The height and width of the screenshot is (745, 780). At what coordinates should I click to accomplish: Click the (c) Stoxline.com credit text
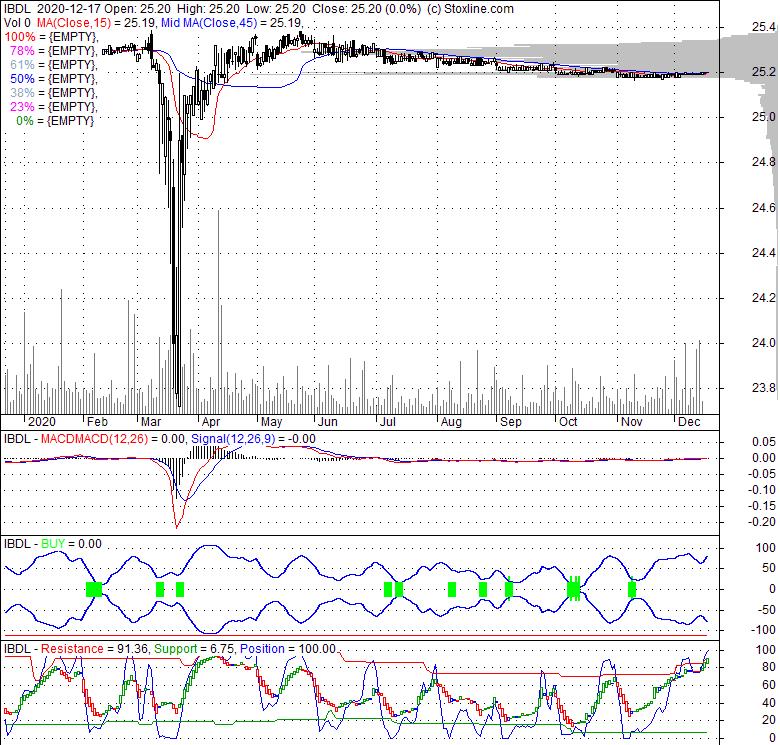pos(470,9)
